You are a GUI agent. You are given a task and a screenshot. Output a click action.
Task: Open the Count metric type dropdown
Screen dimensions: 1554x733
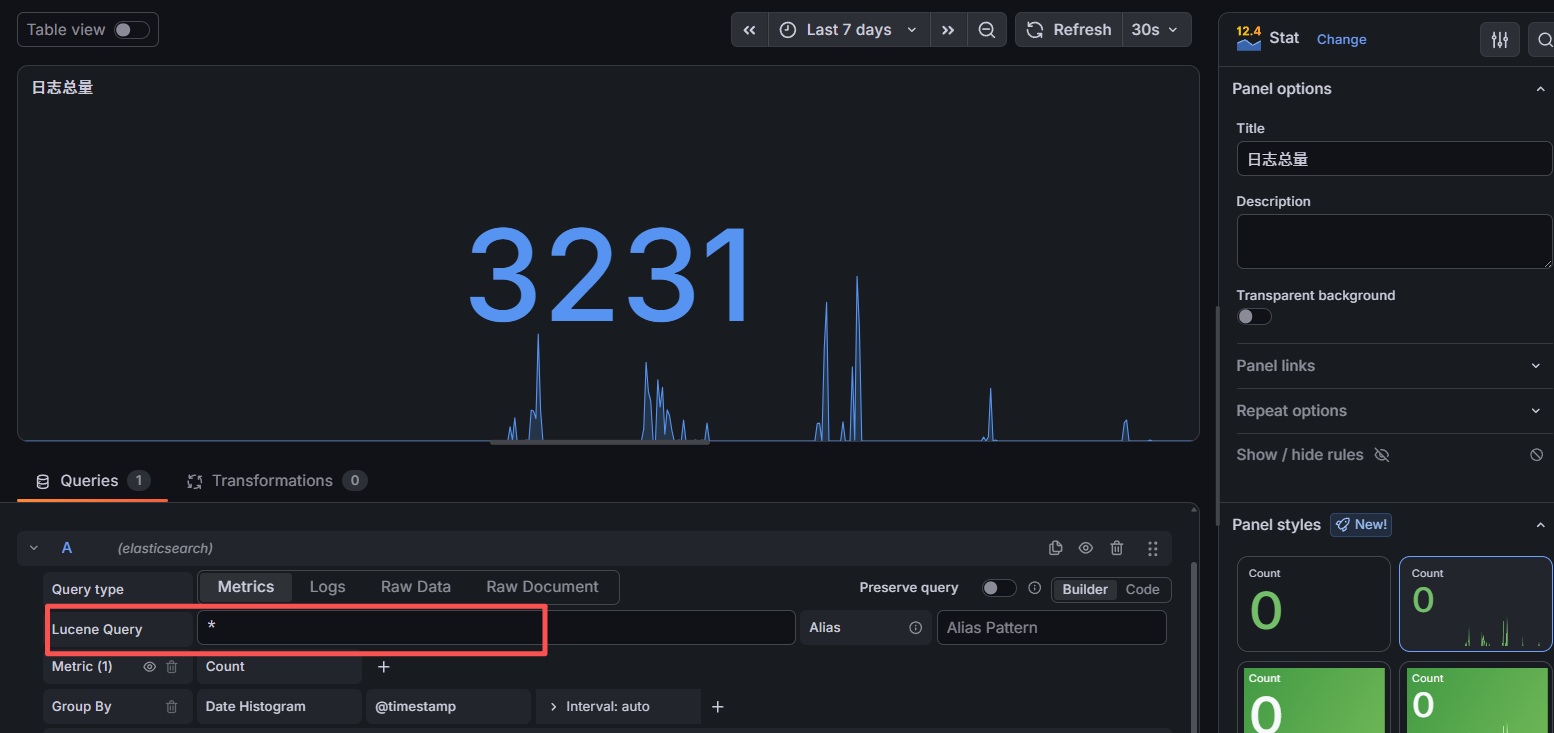pos(279,667)
